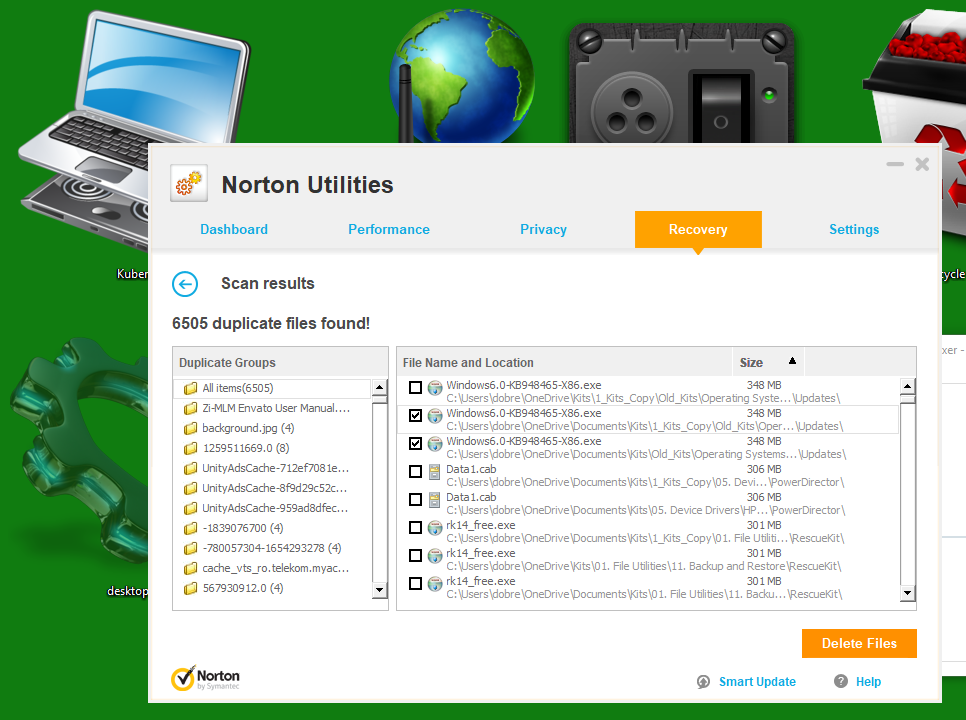Open the Privacy tab

tap(543, 230)
